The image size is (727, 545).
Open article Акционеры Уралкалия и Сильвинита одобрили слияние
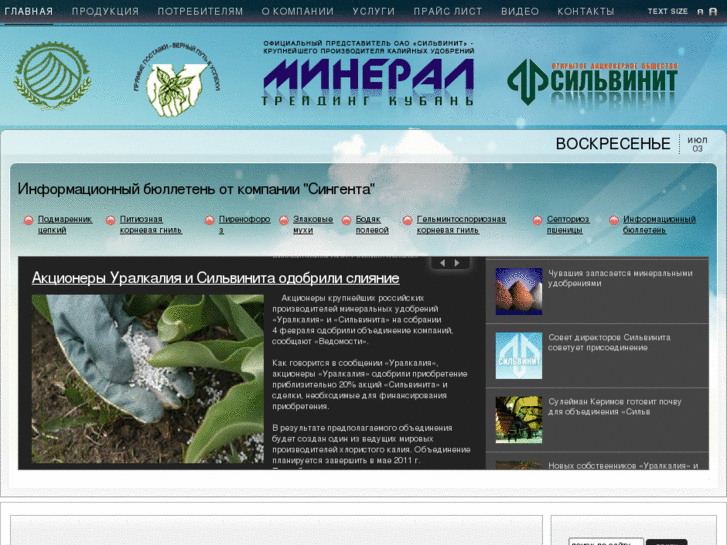pyautogui.click(x=216, y=278)
